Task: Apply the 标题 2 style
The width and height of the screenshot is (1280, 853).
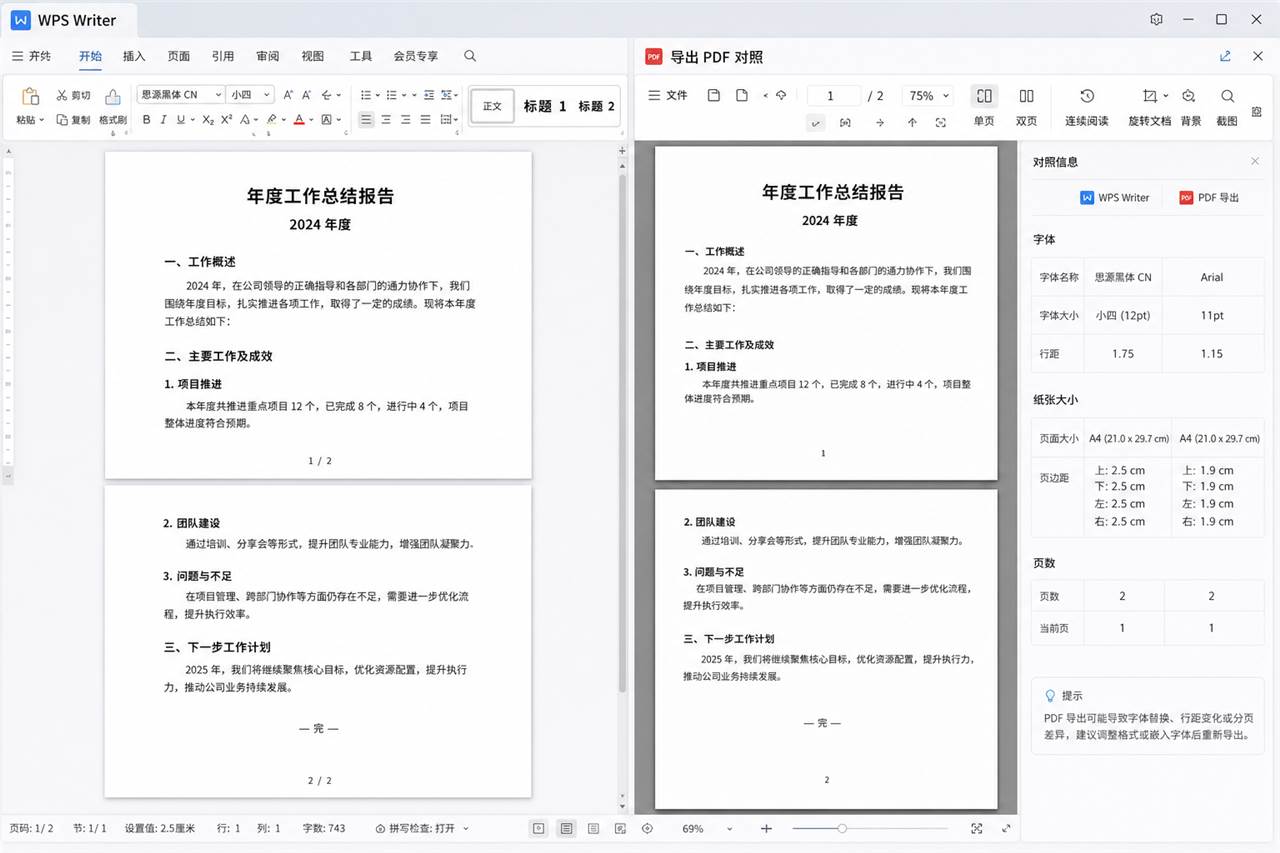Action: [597, 106]
